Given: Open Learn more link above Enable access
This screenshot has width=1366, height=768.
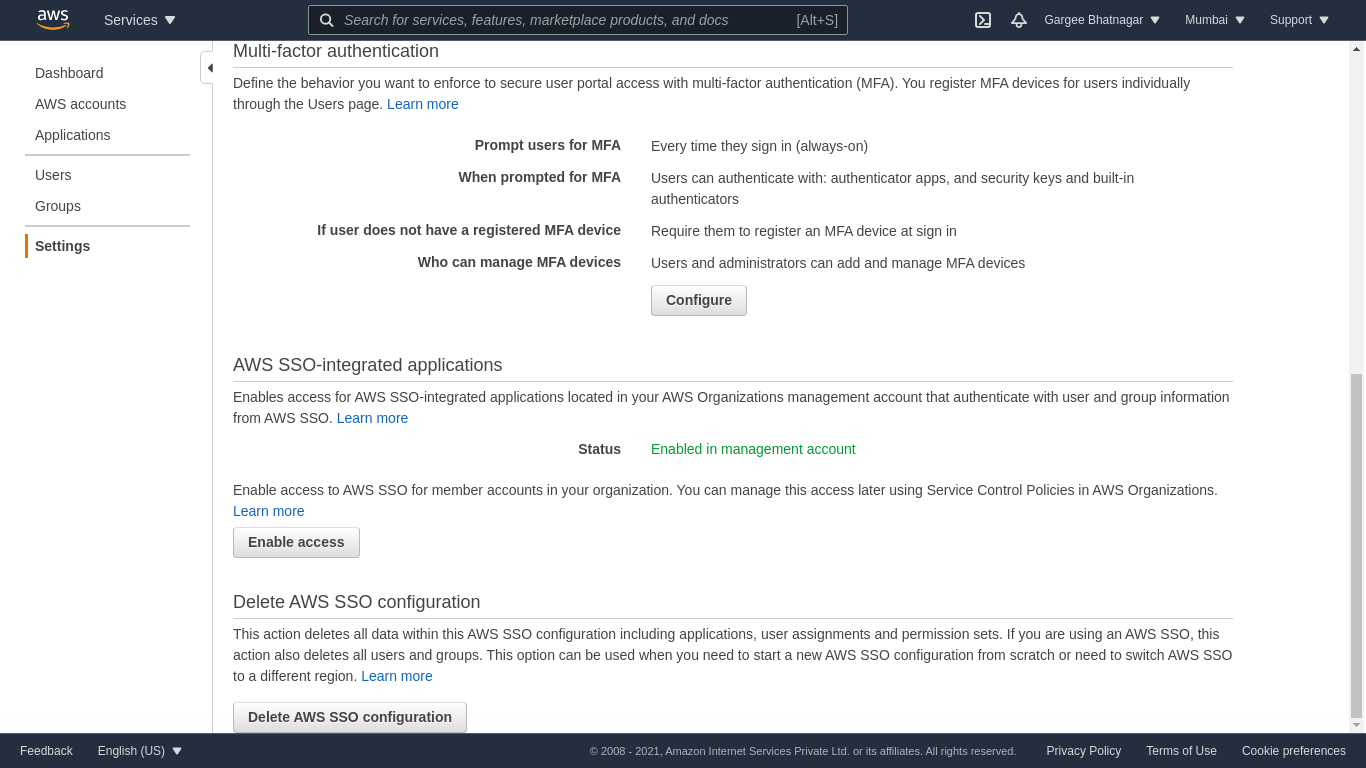Looking at the screenshot, I should 269,511.
